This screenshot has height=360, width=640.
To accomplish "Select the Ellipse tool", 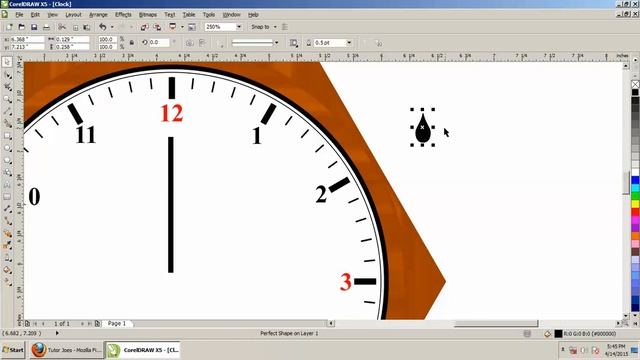I will pos(7,148).
